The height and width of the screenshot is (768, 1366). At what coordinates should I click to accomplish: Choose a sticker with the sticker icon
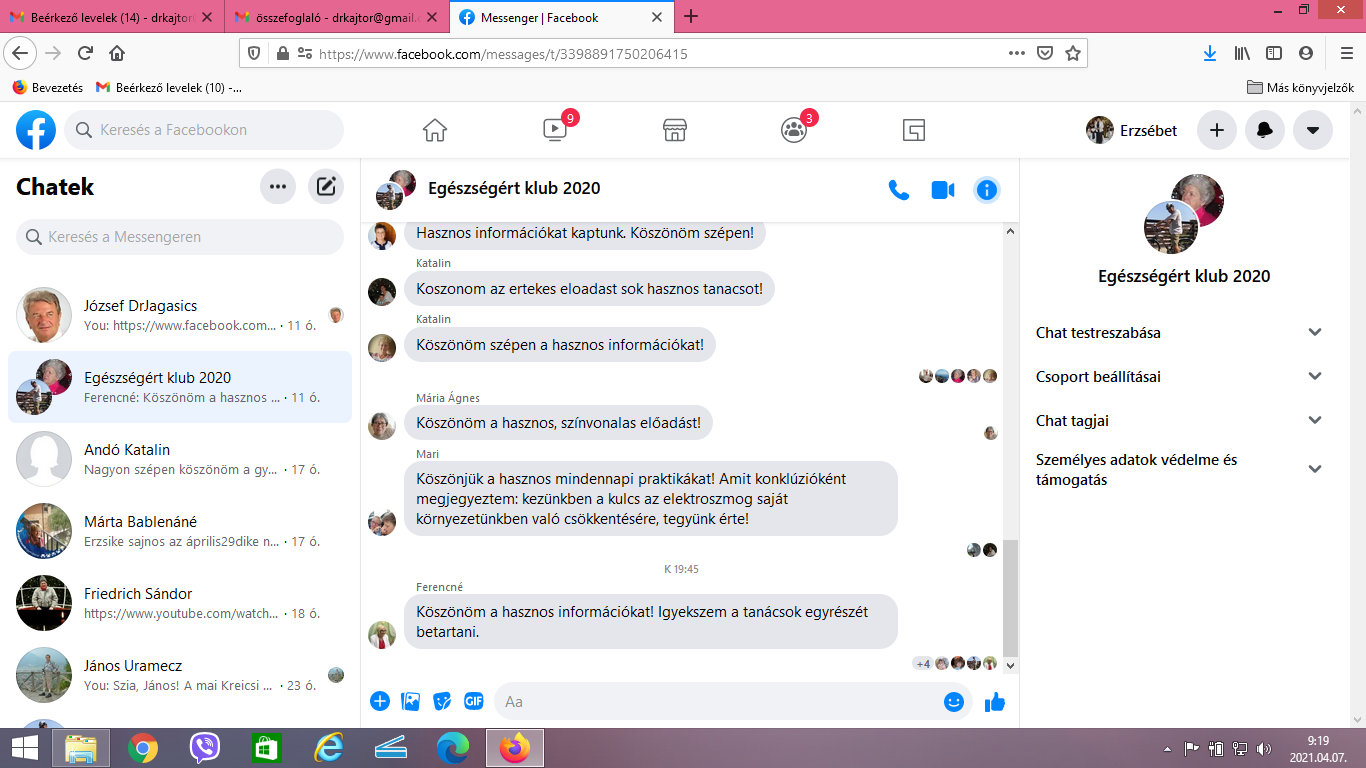coord(442,701)
